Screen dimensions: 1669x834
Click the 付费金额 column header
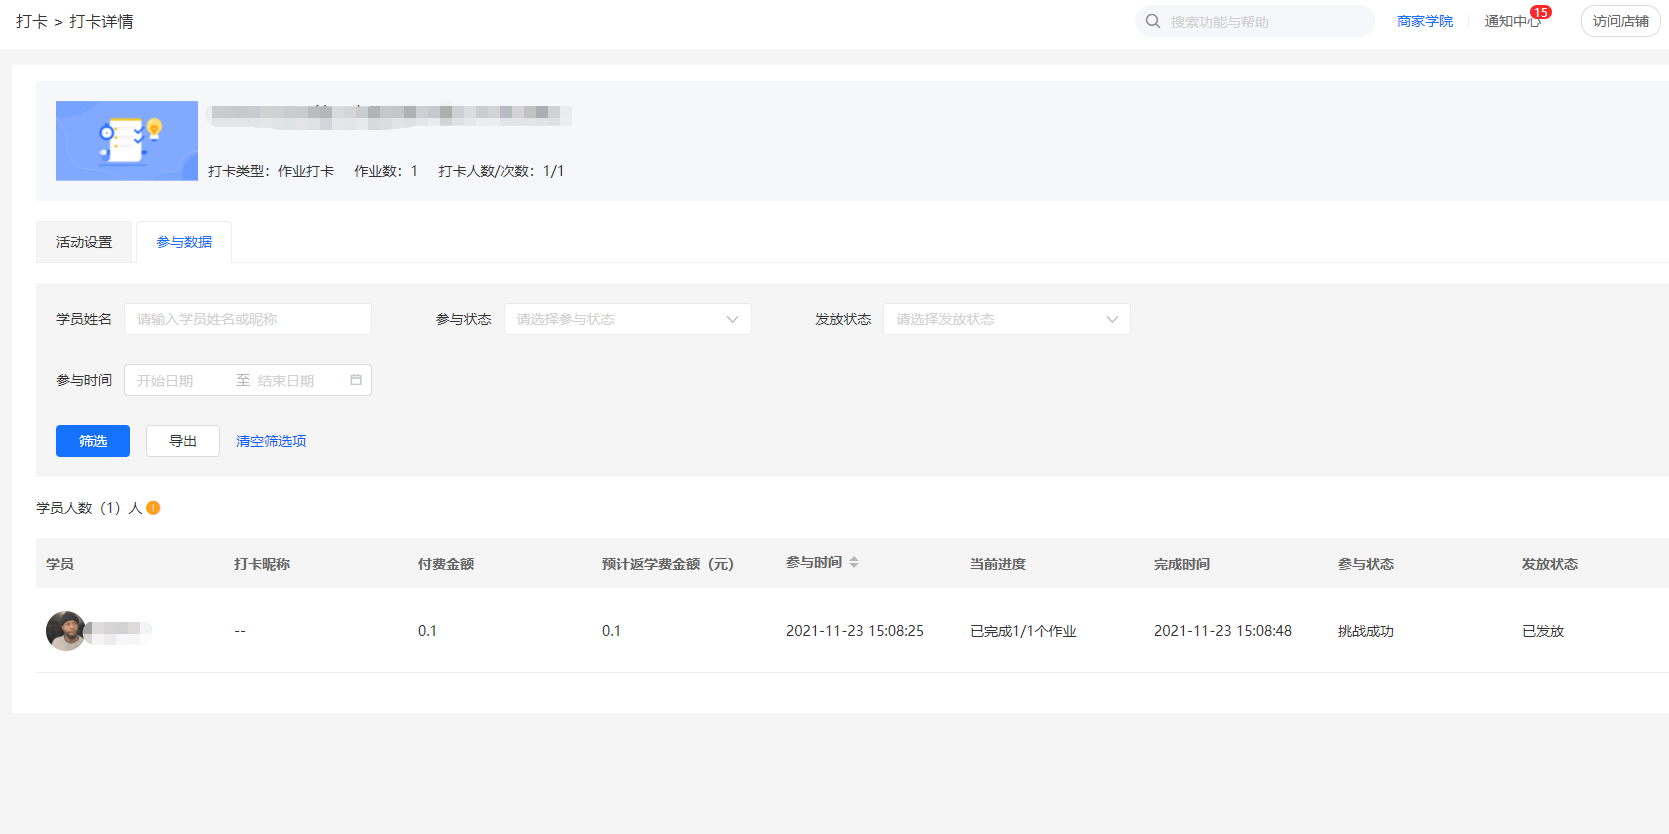click(446, 564)
